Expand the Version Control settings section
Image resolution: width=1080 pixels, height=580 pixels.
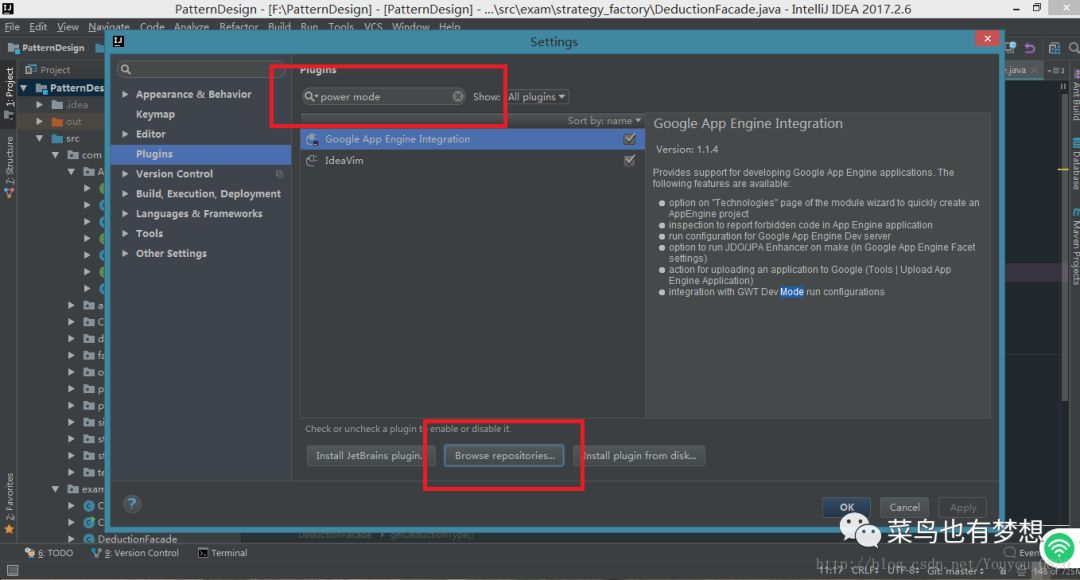click(x=125, y=174)
